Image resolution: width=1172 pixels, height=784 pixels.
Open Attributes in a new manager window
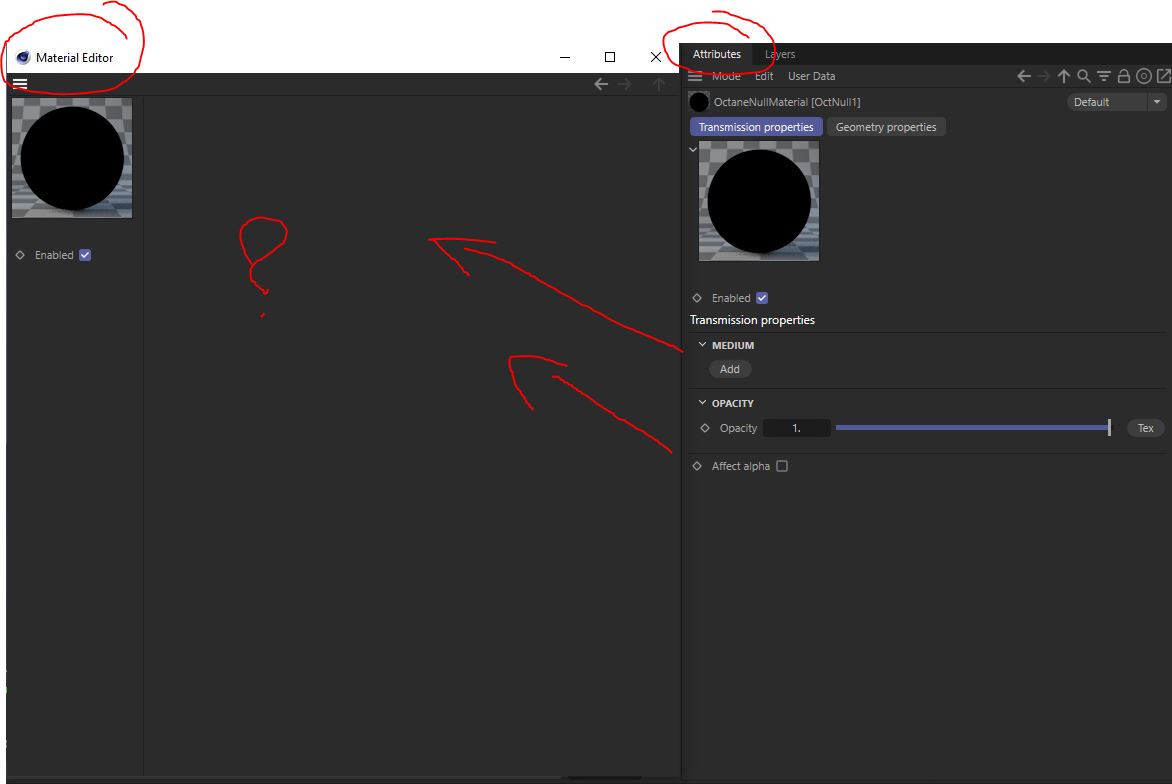[x=1164, y=76]
